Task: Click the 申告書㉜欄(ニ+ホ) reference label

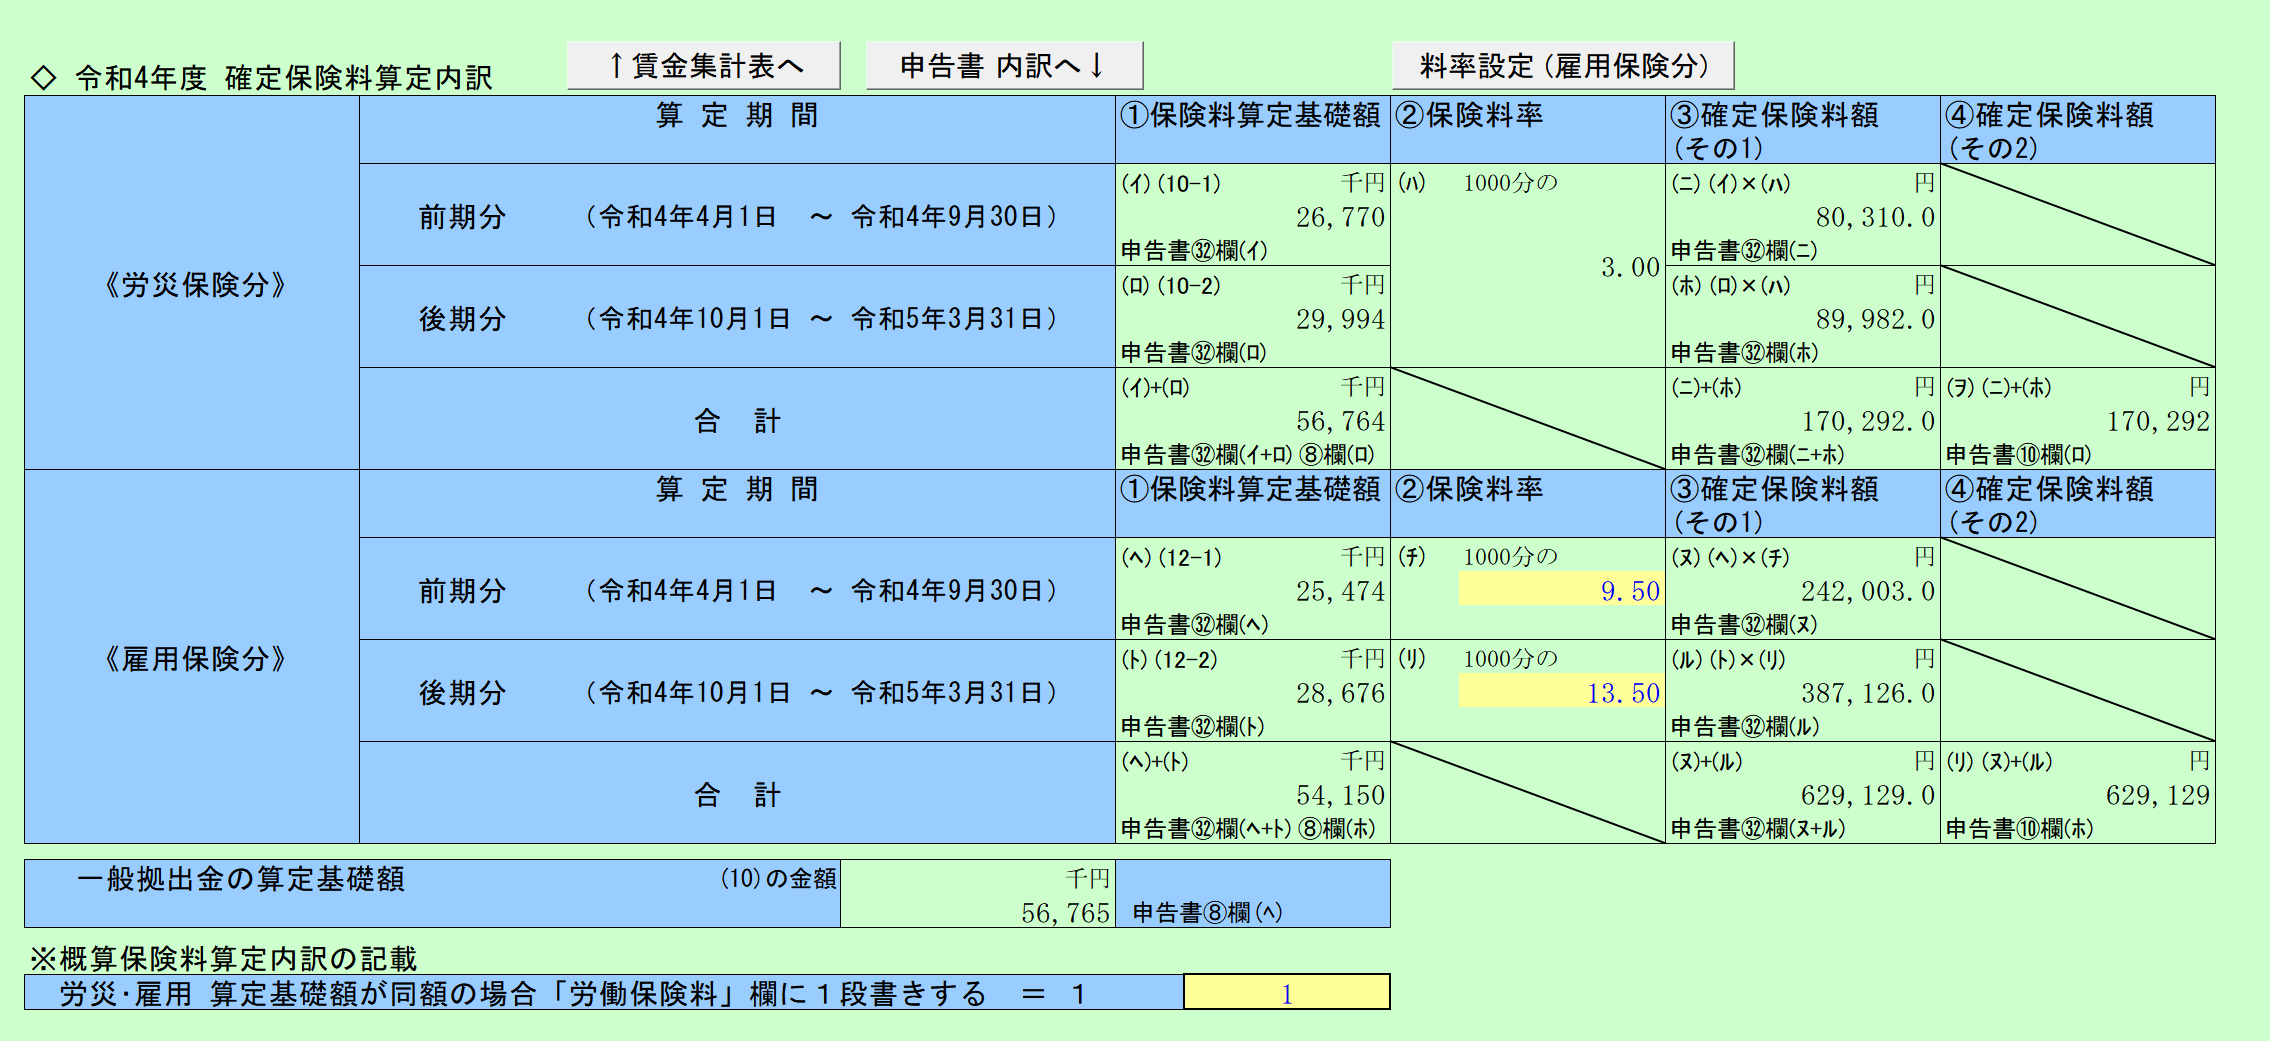Action: pos(1758,455)
